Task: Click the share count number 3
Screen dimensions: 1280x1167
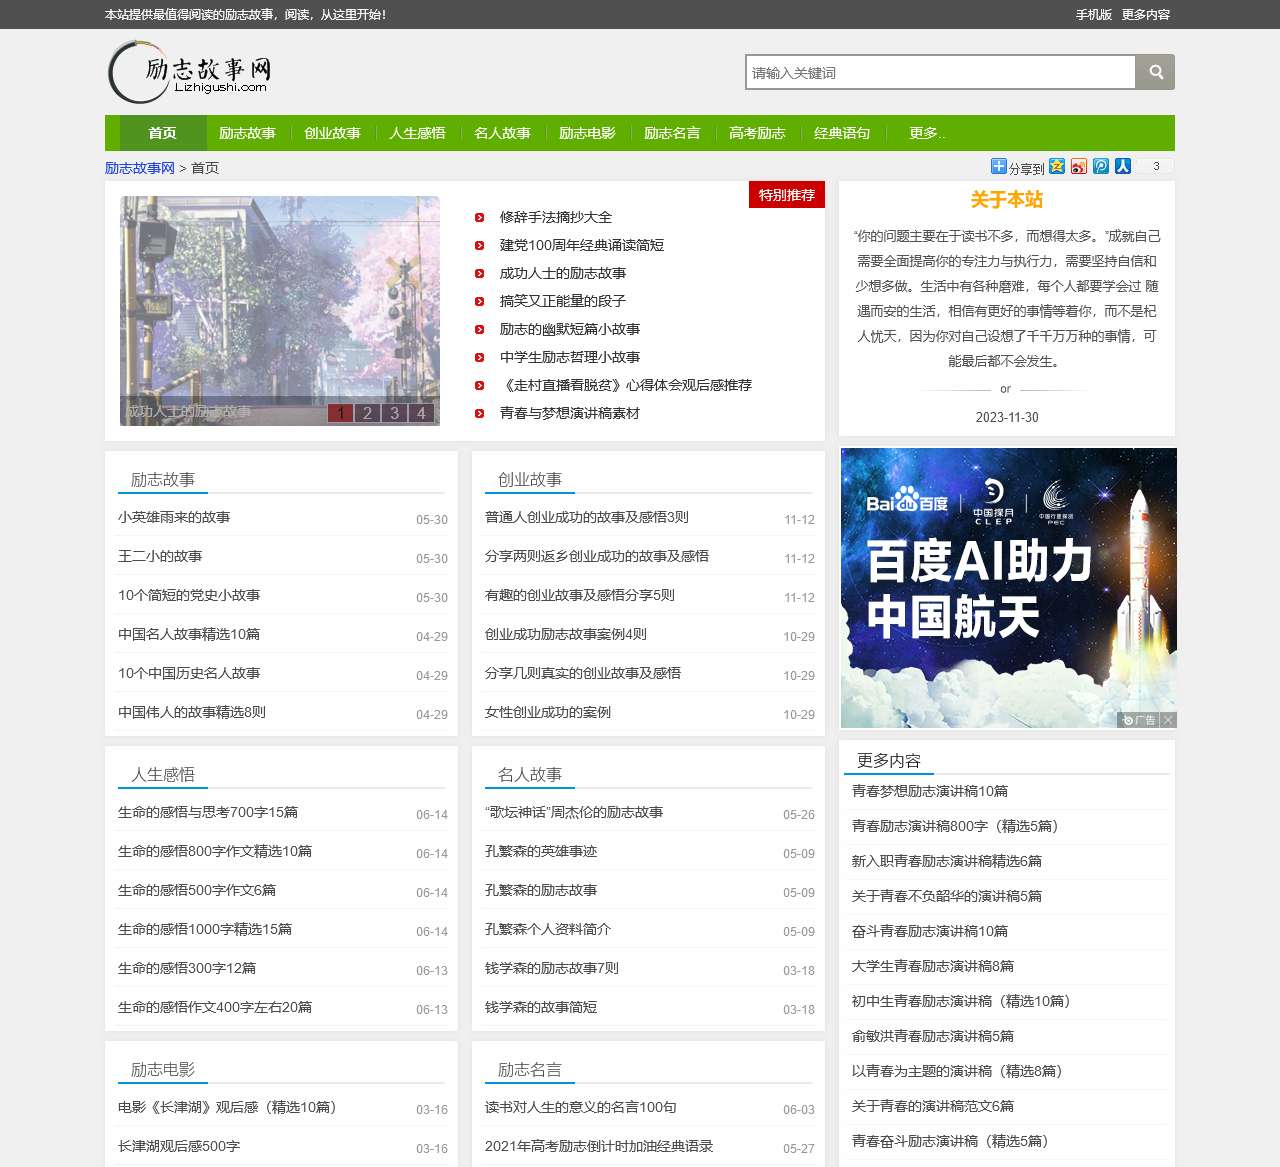Action: tap(1156, 166)
